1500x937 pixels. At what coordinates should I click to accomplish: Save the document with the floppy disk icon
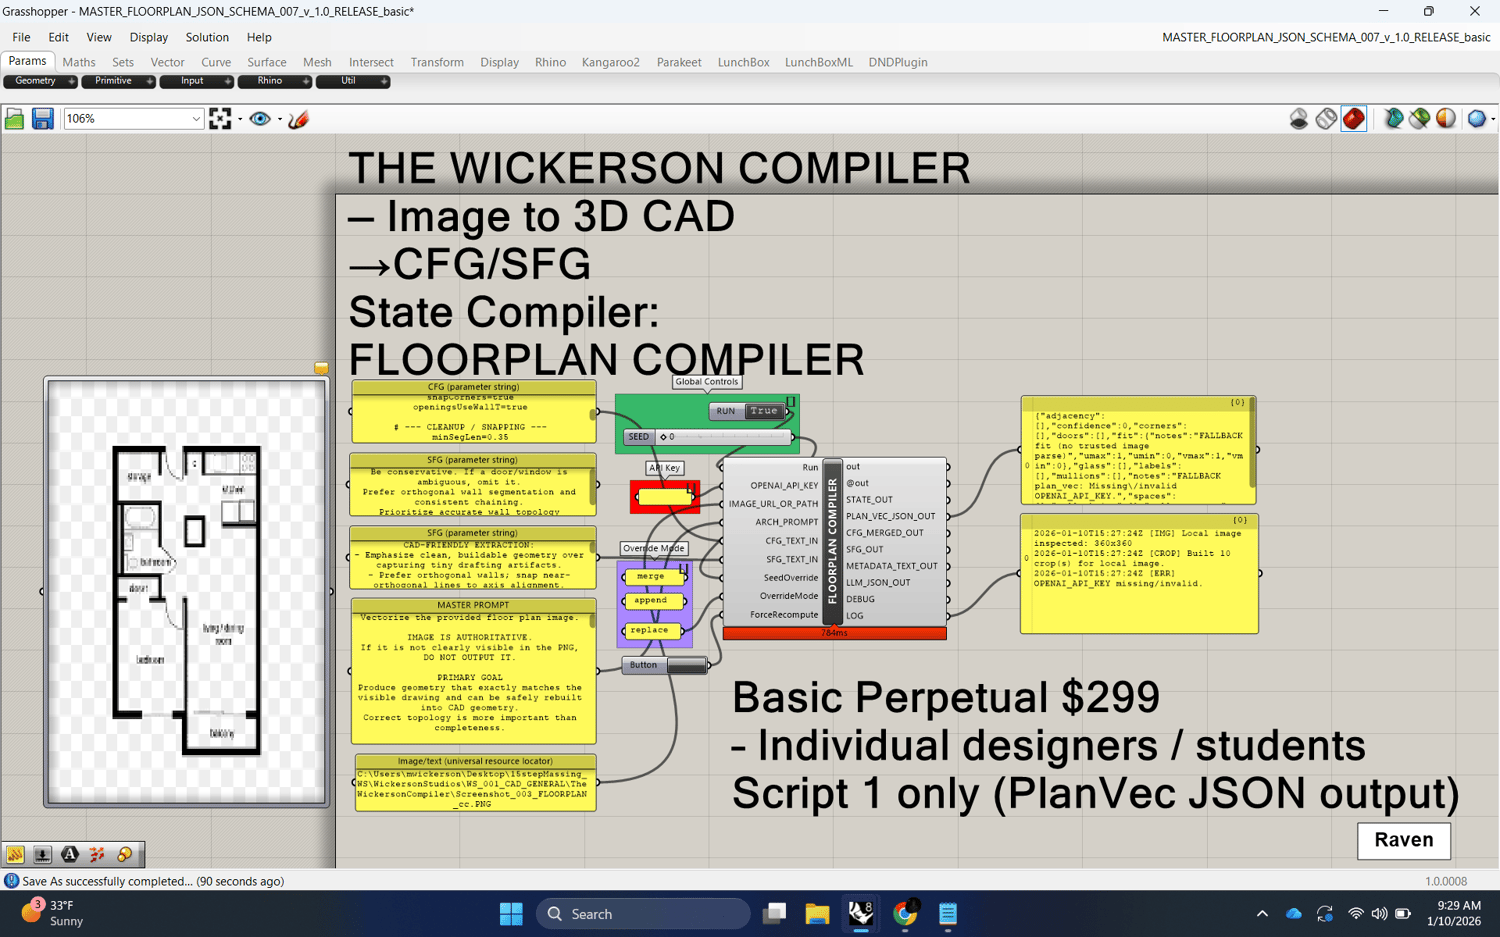coord(42,119)
